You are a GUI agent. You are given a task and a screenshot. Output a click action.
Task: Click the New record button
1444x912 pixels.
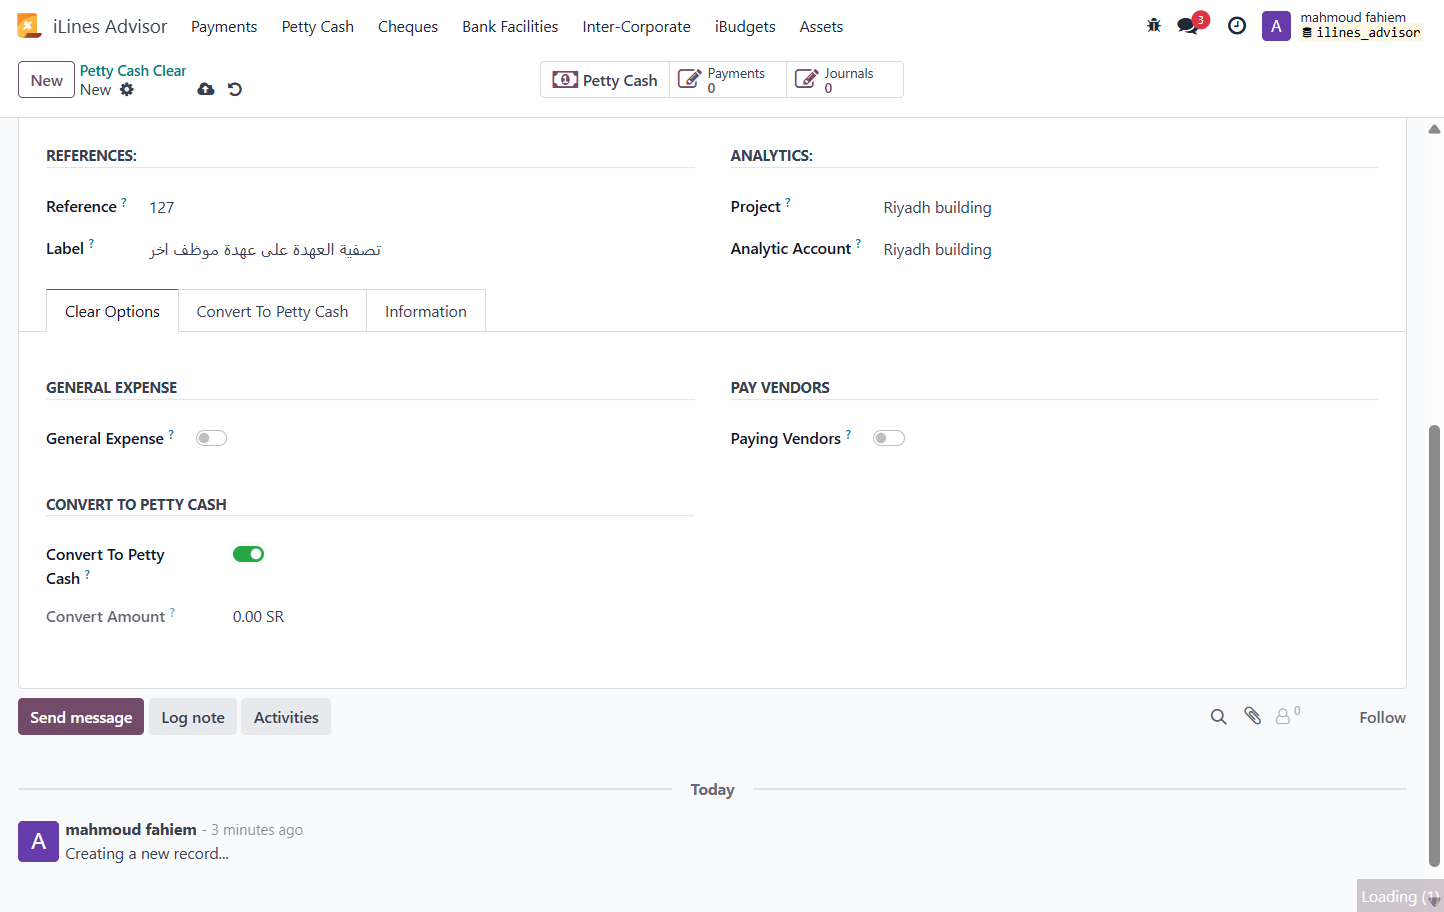pos(47,80)
